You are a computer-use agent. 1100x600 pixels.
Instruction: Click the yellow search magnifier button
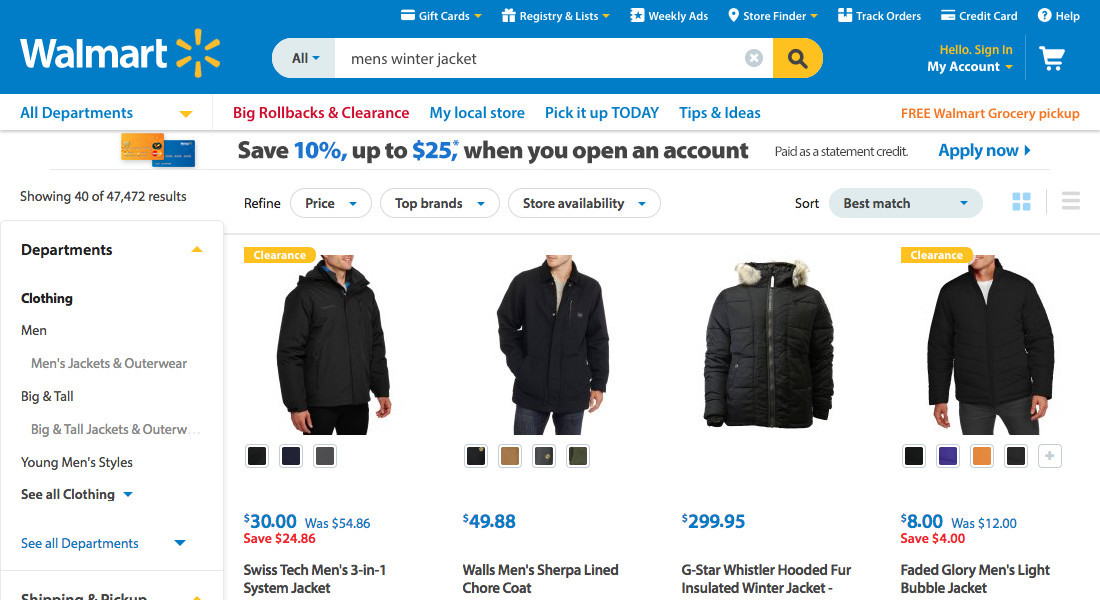coord(797,58)
